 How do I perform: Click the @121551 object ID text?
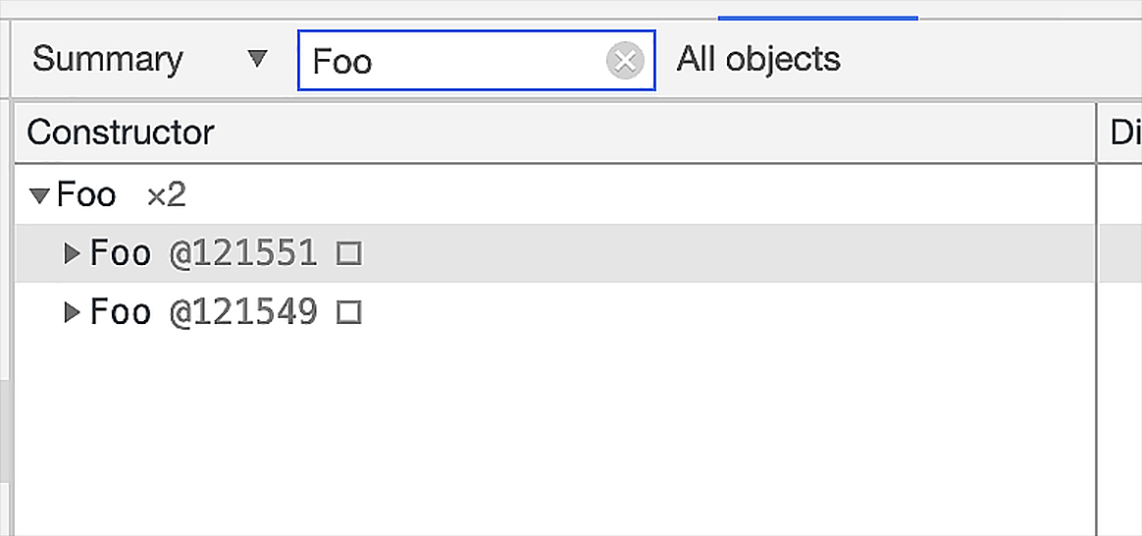click(243, 254)
